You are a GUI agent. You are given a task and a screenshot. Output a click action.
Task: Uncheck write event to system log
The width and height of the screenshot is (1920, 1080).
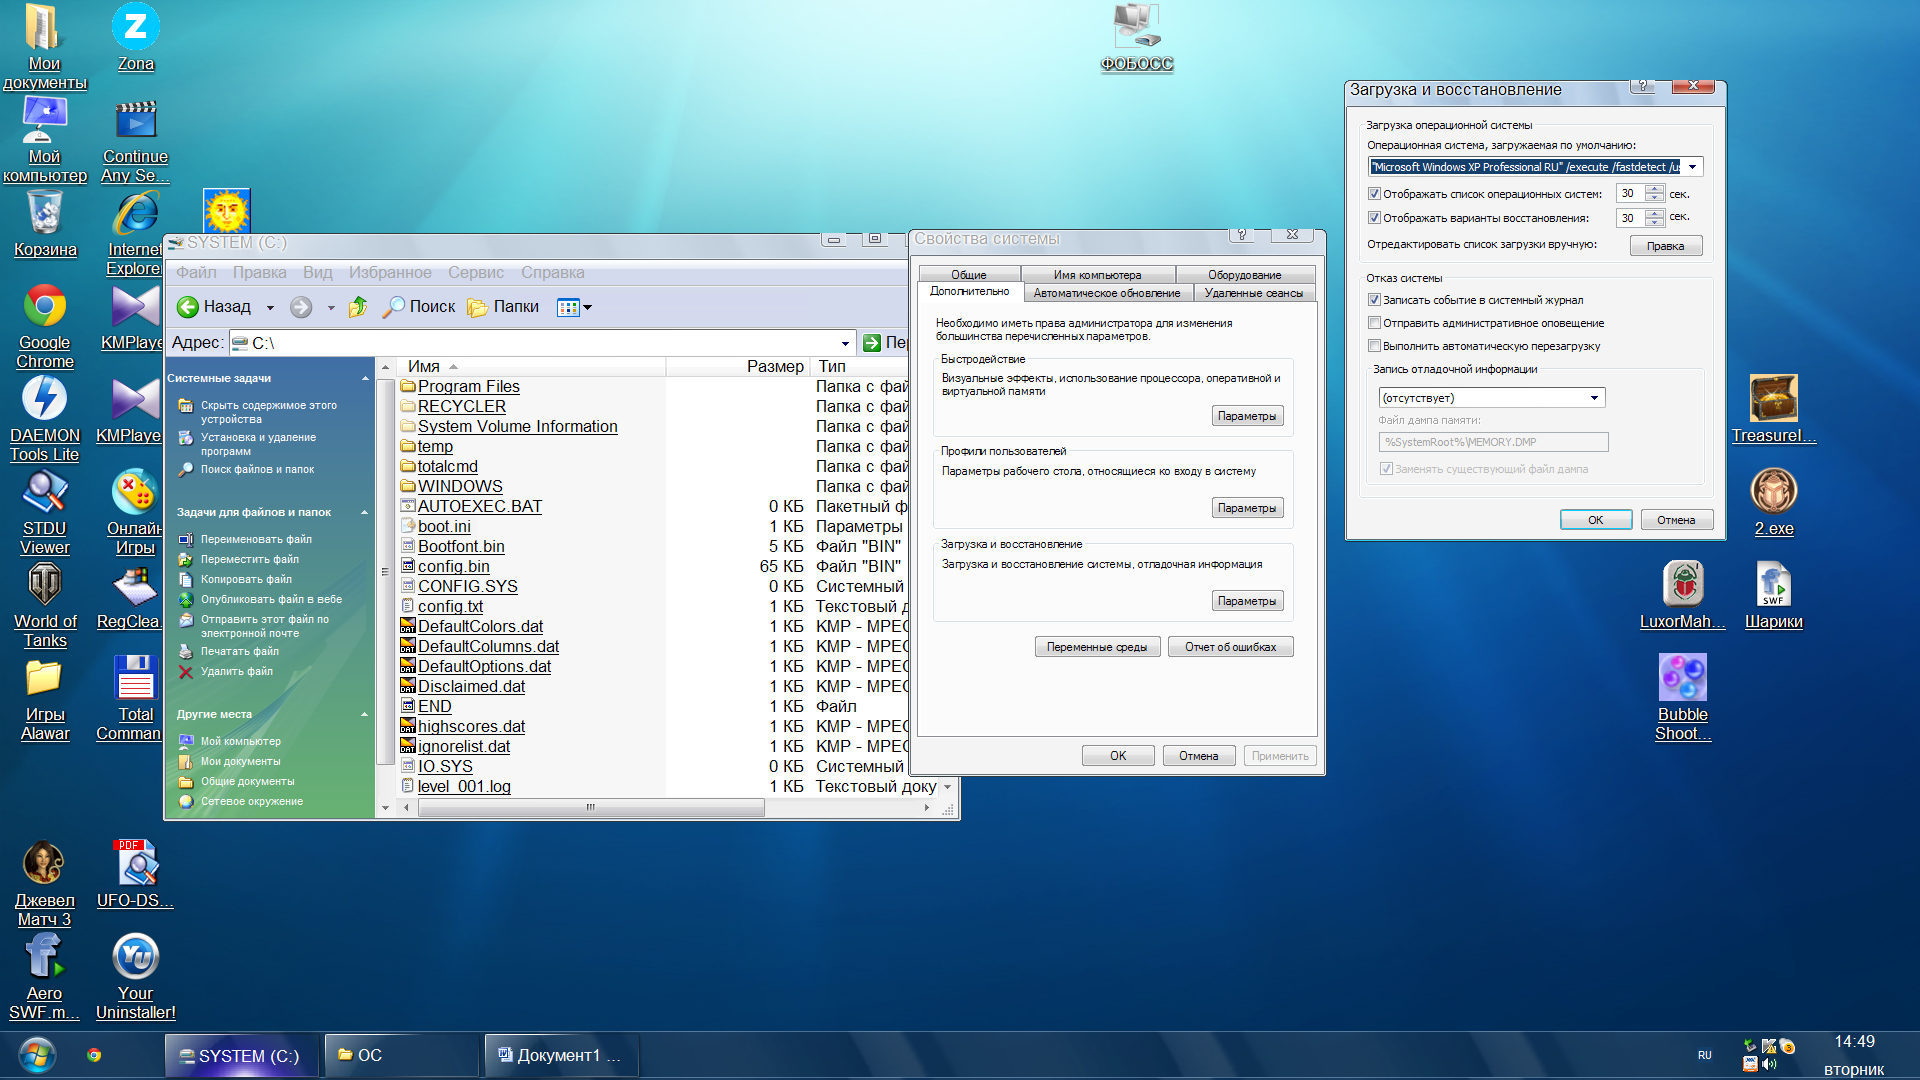[1375, 300]
